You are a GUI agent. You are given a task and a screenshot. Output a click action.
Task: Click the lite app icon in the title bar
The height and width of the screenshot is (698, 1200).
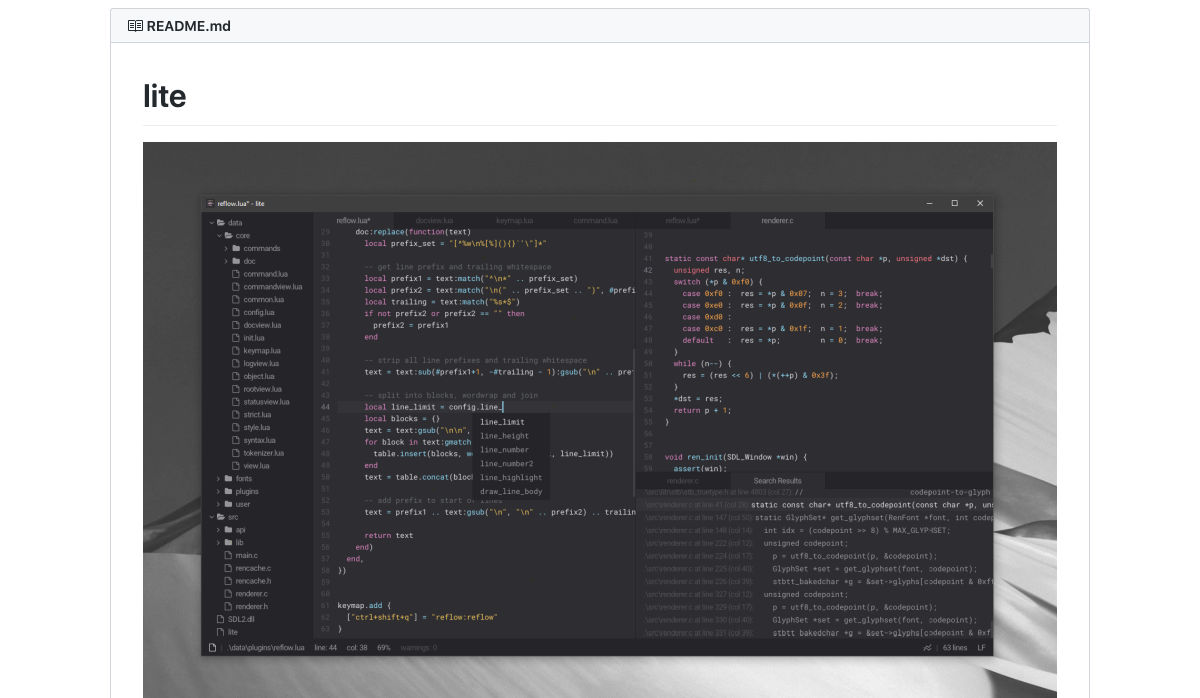tap(210, 203)
